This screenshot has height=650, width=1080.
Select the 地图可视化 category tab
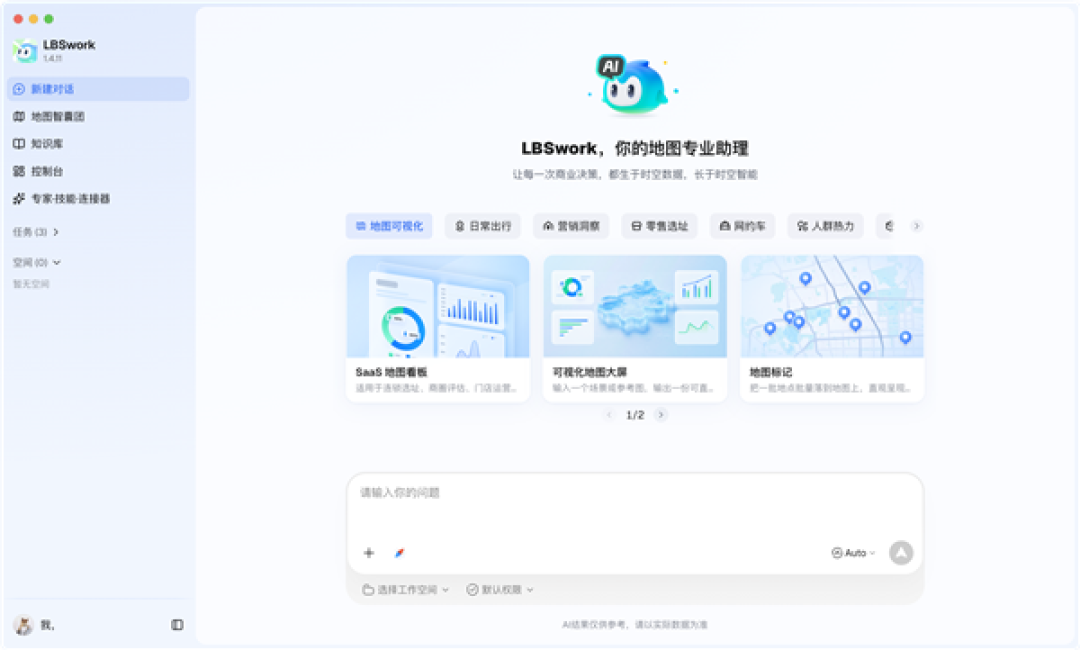(x=389, y=226)
